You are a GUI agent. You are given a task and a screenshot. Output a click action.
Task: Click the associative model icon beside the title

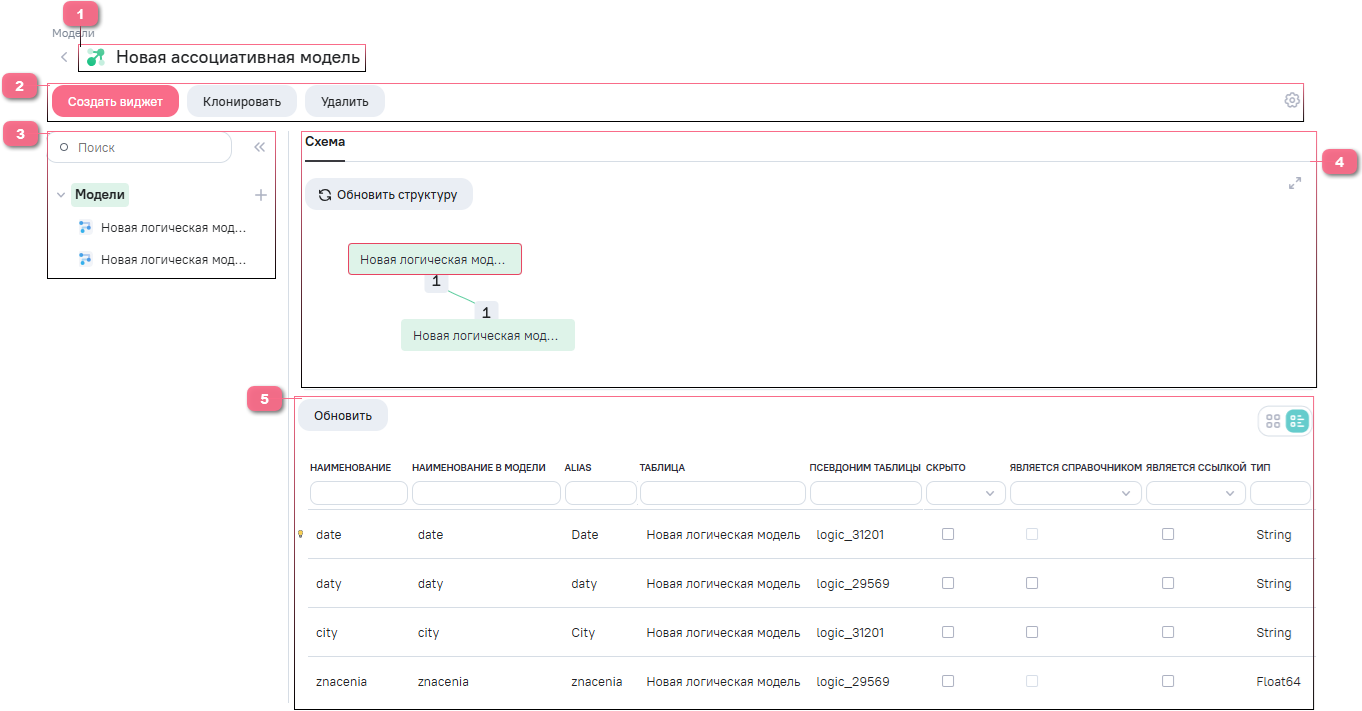(x=96, y=57)
